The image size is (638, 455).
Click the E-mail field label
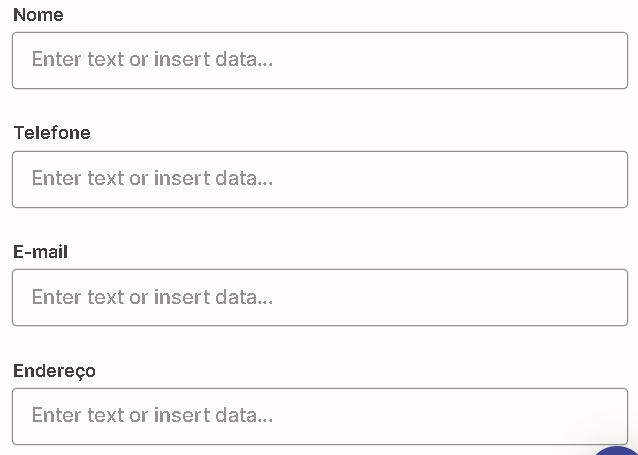click(x=40, y=252)
